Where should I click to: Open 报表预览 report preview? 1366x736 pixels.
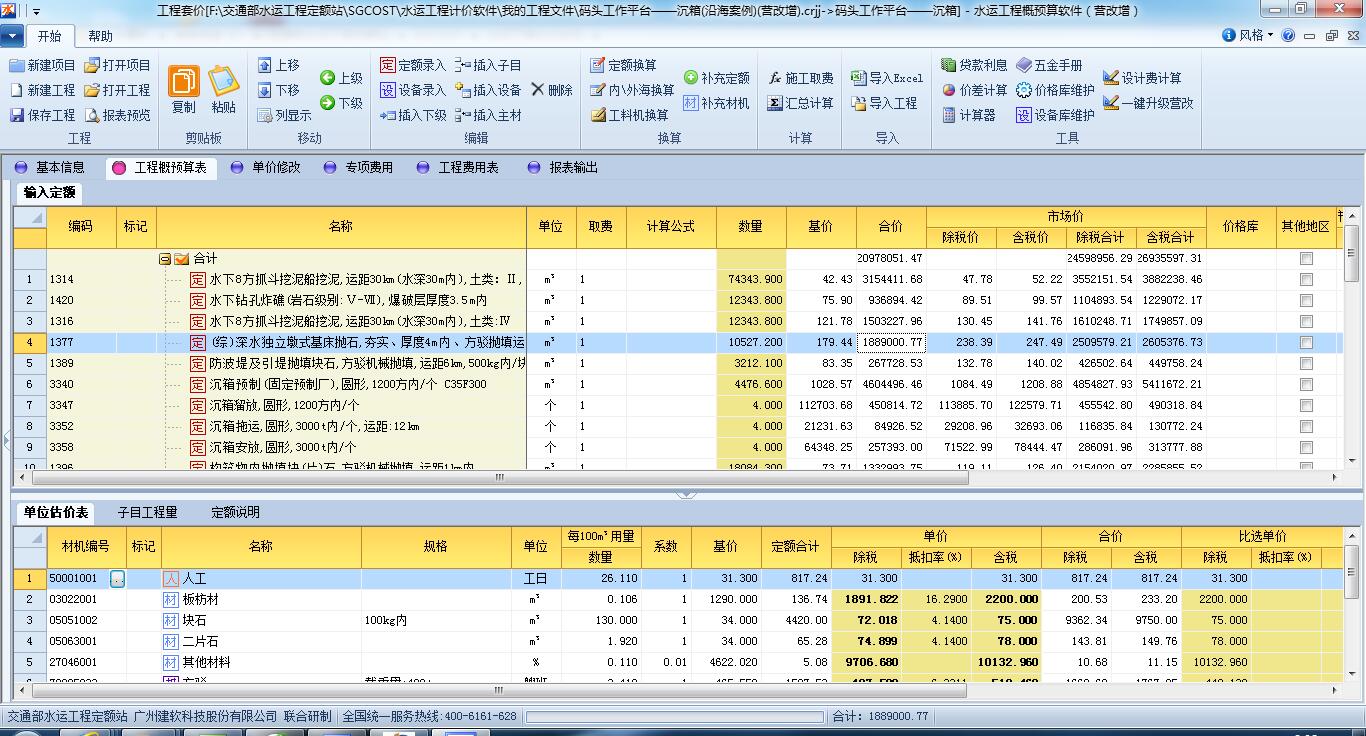(x=92, y=115)
